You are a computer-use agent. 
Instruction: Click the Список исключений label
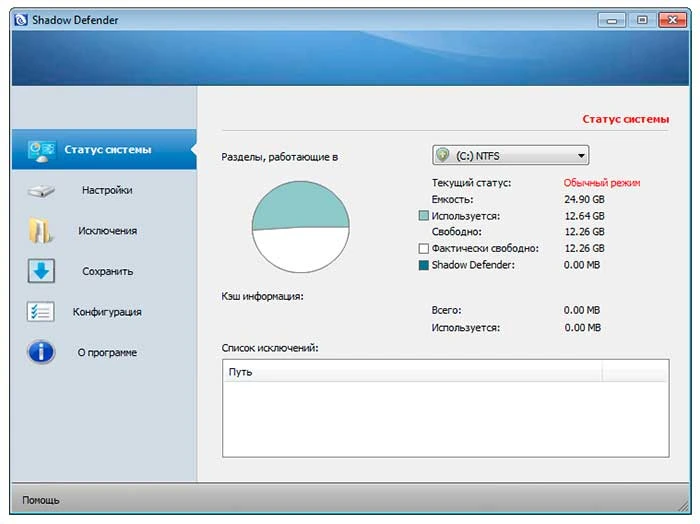(x=270, y=348)
